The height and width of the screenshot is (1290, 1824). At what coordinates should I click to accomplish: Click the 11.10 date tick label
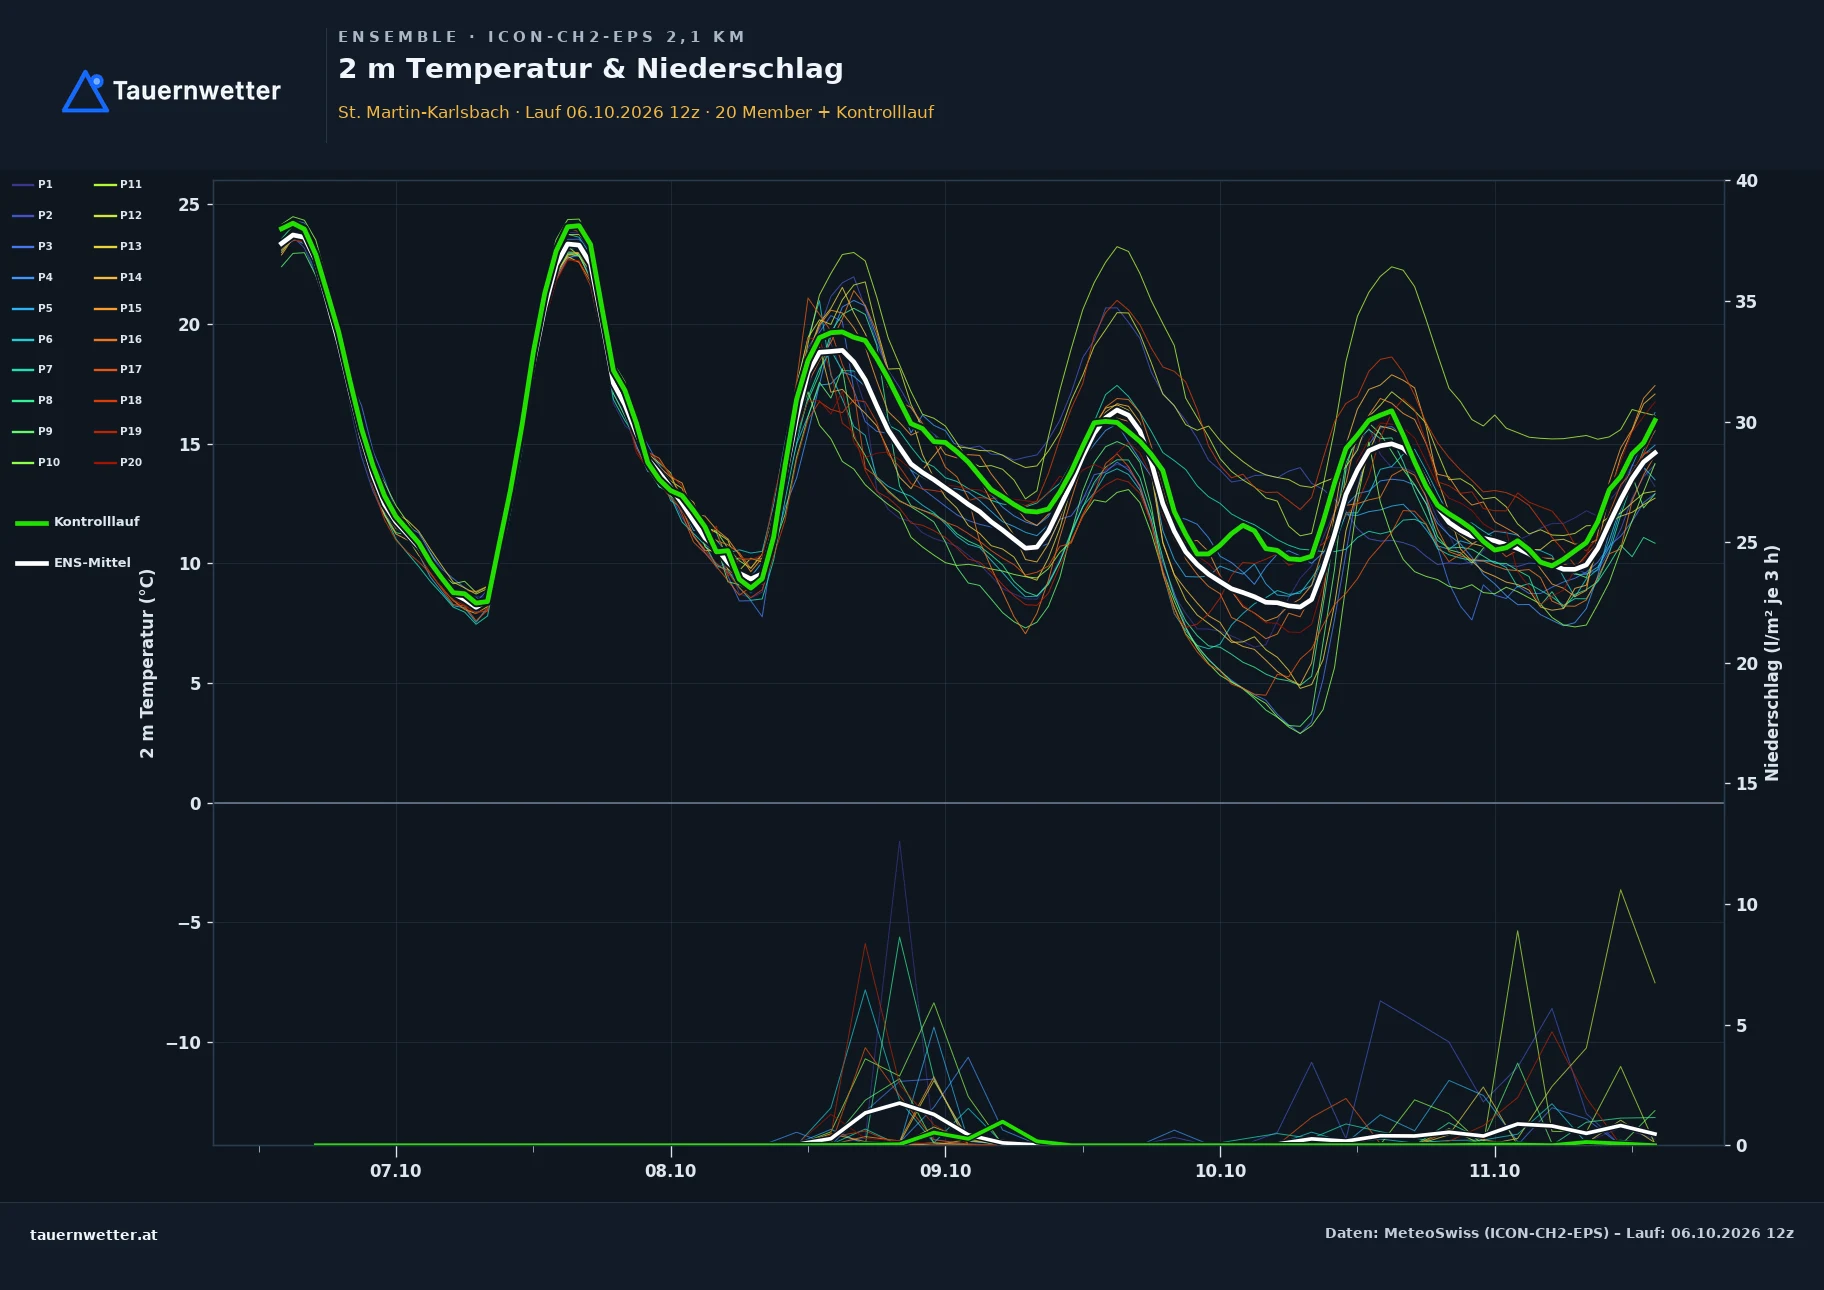[1494, 1171]
